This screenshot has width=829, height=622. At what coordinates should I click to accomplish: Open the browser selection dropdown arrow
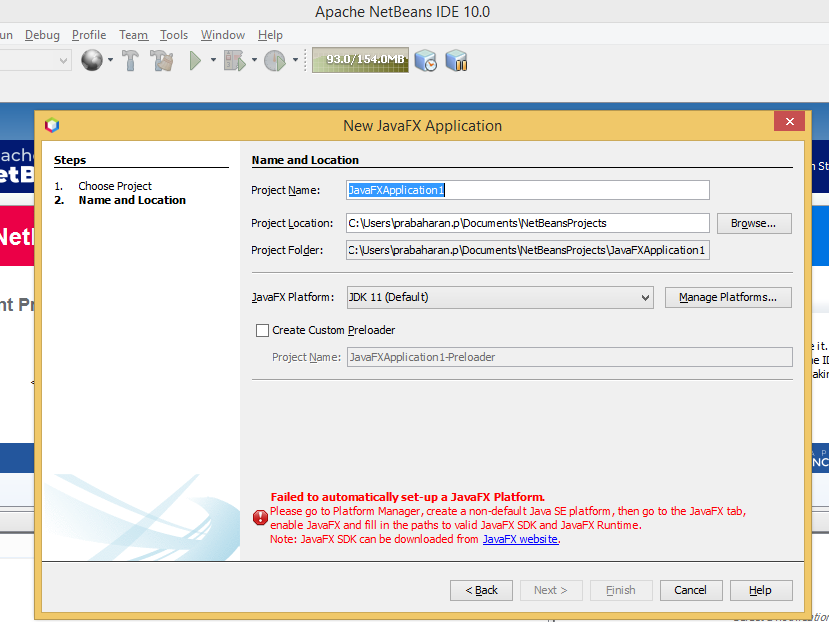pos(110,60)
